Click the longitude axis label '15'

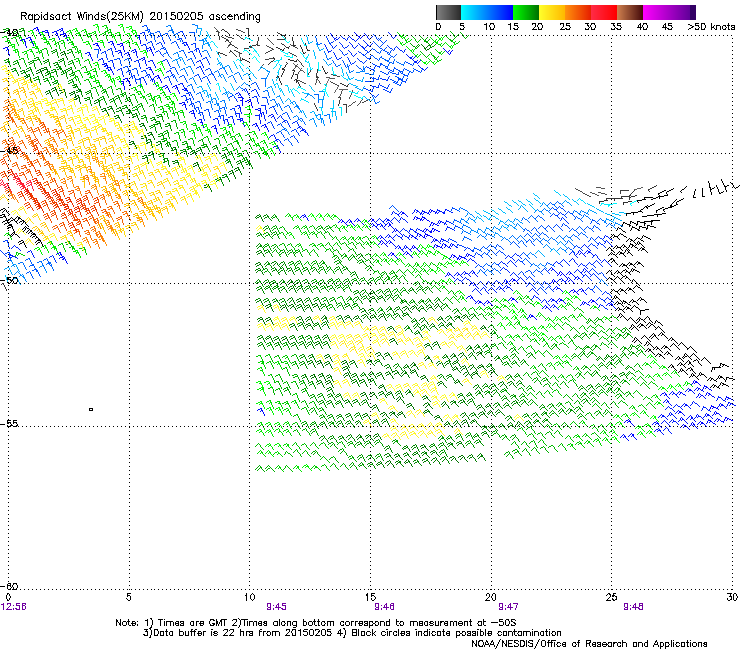point(370,597)
